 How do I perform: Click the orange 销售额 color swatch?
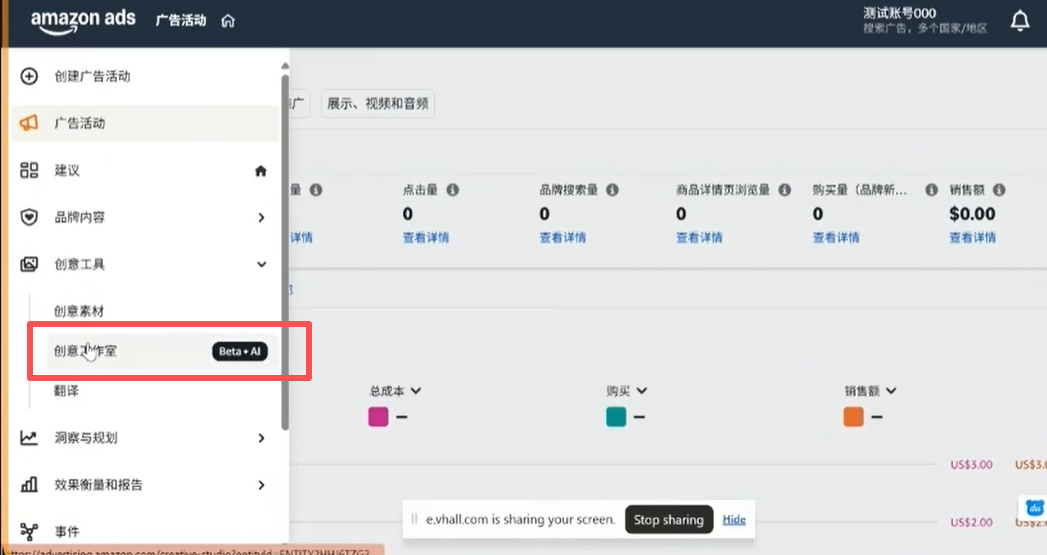[x=853, y=417]
